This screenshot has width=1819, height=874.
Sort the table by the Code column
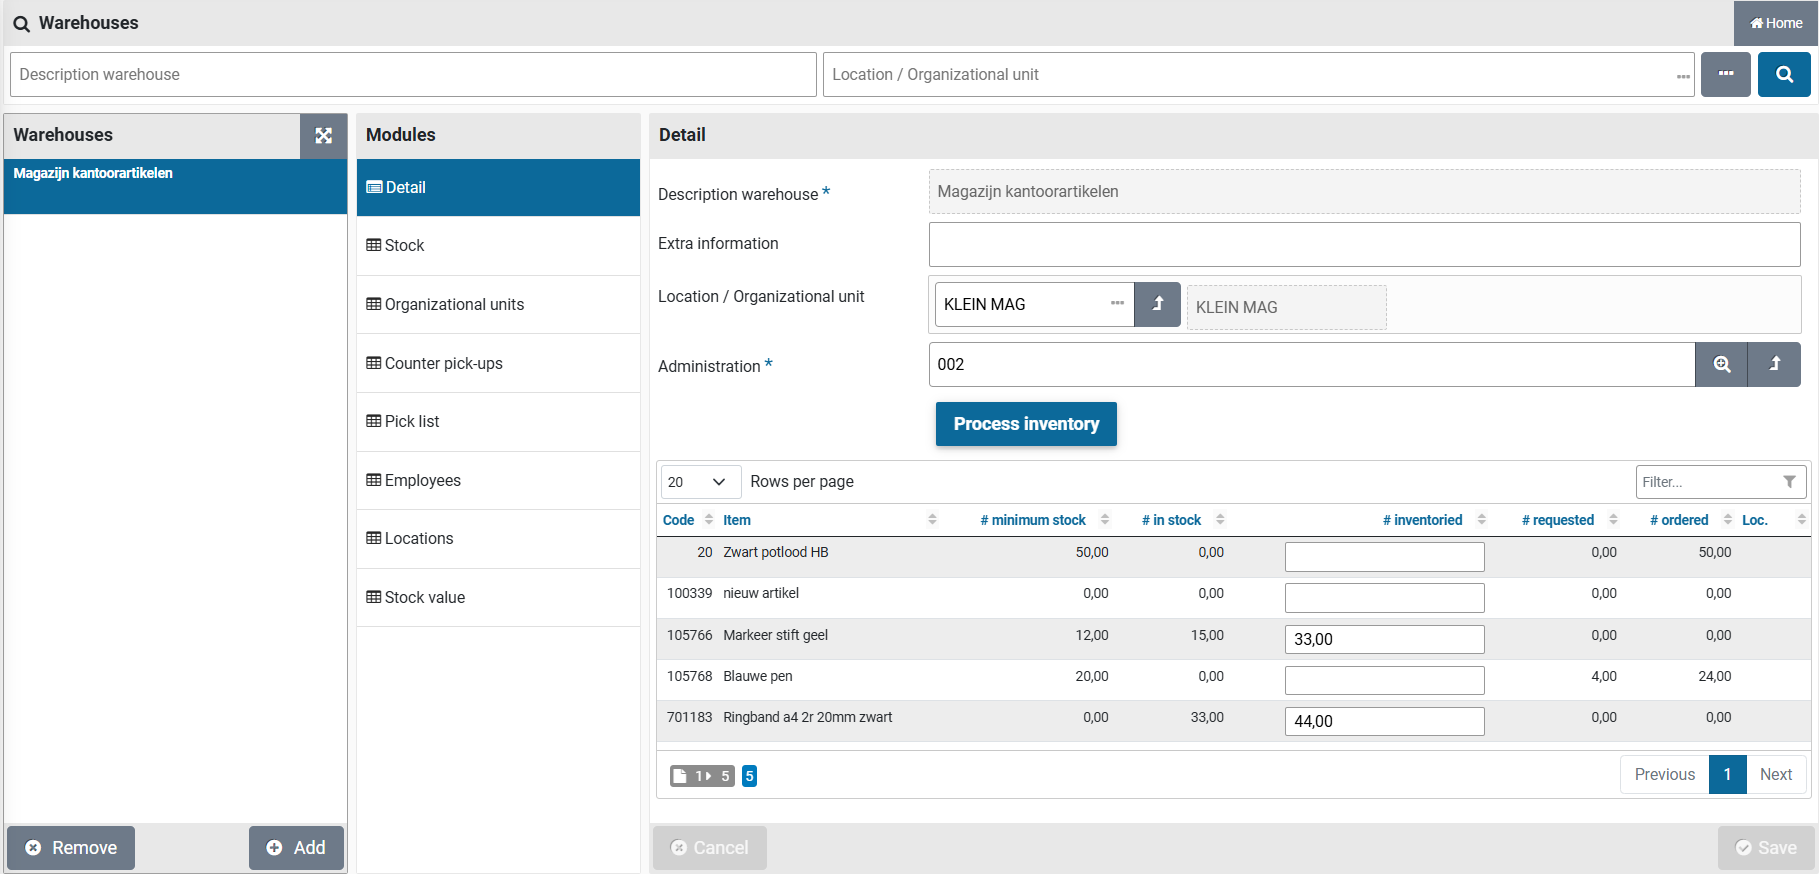[679, 520]
